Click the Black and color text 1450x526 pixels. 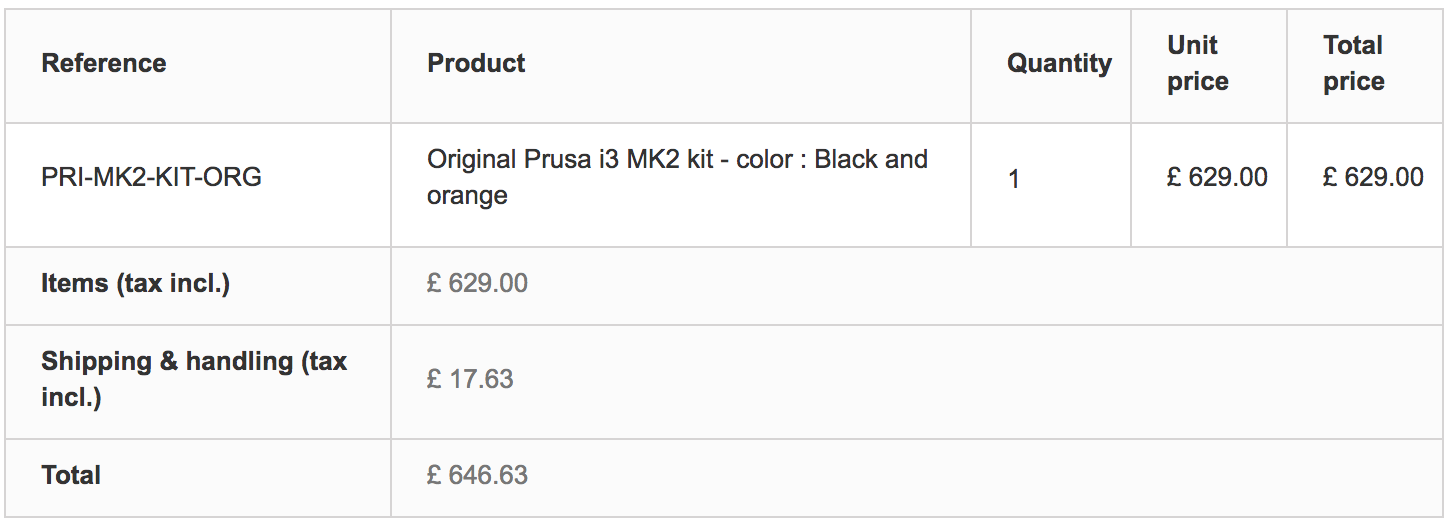(x=871, y=160)
